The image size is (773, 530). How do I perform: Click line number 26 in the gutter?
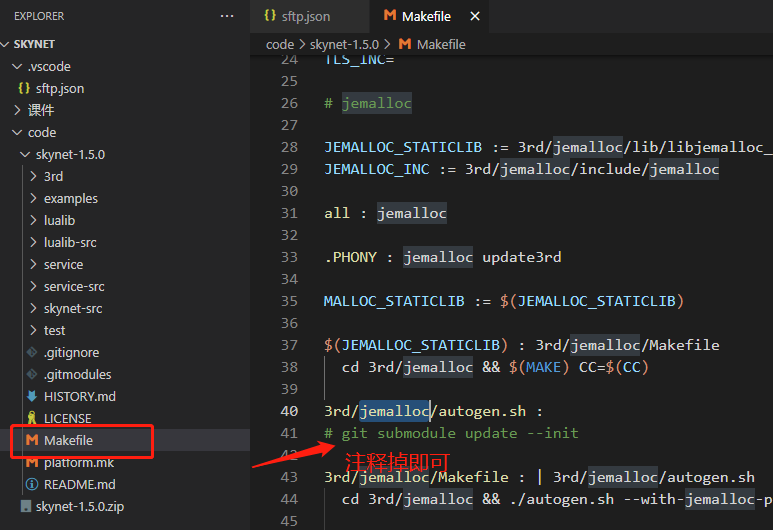[289, 103]
